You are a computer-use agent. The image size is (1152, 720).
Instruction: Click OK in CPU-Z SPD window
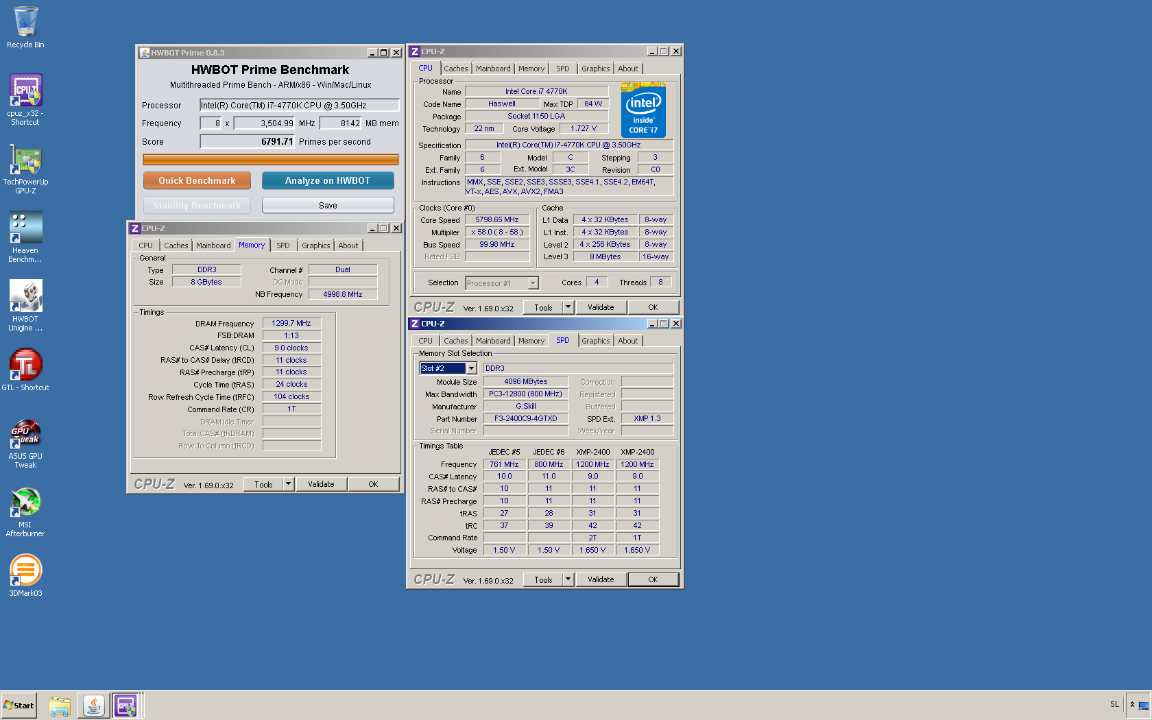pos(653,580)
